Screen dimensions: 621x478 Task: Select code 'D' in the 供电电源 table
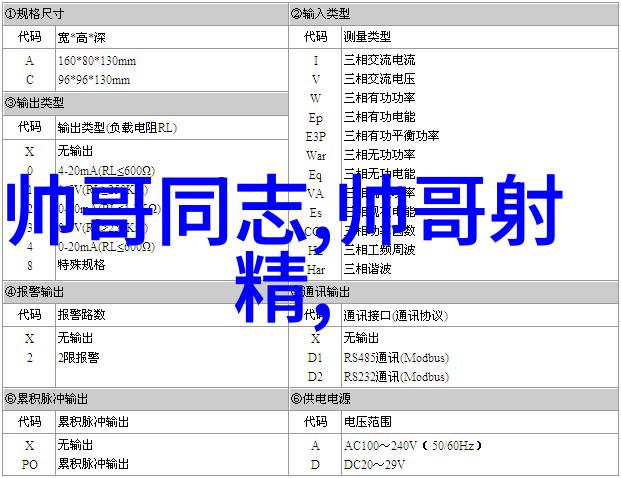click(x=315, y=464)
